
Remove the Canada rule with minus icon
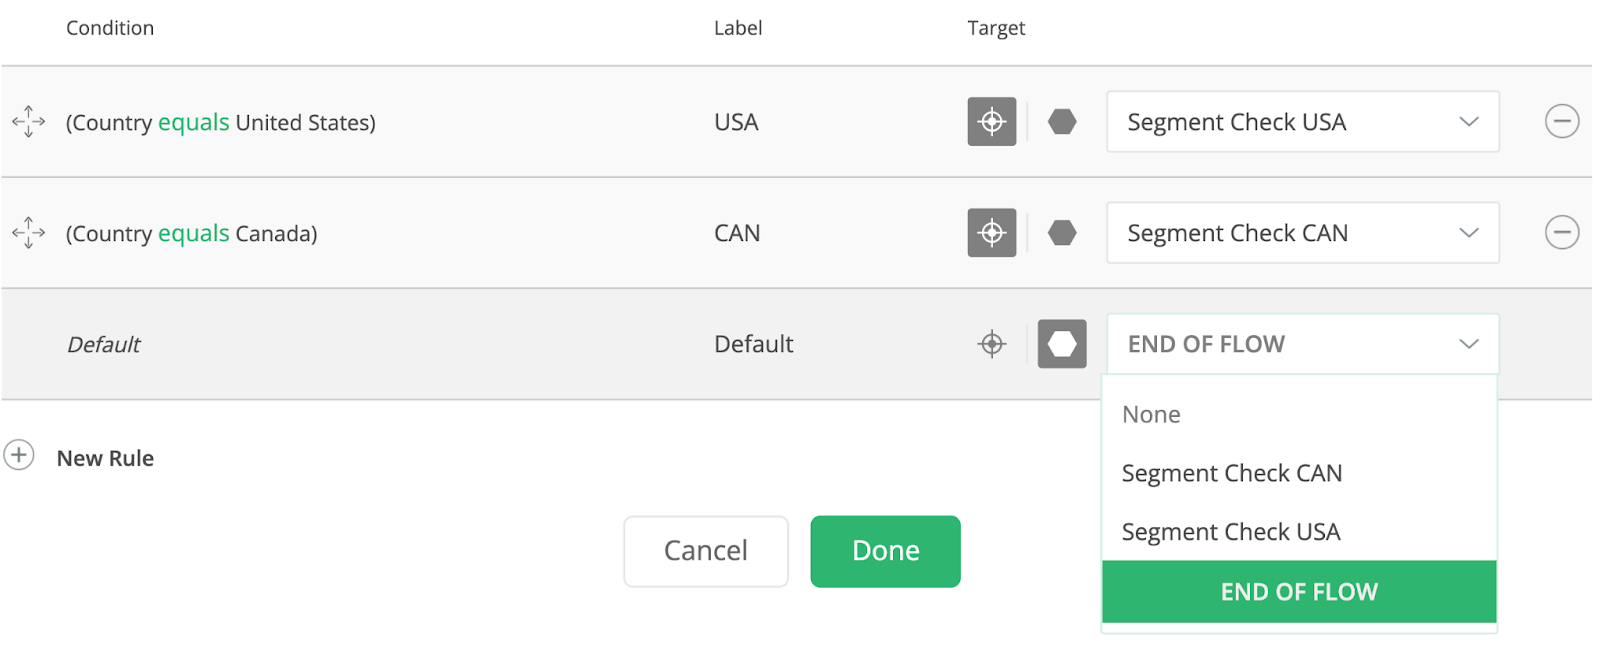point(1561,233)
